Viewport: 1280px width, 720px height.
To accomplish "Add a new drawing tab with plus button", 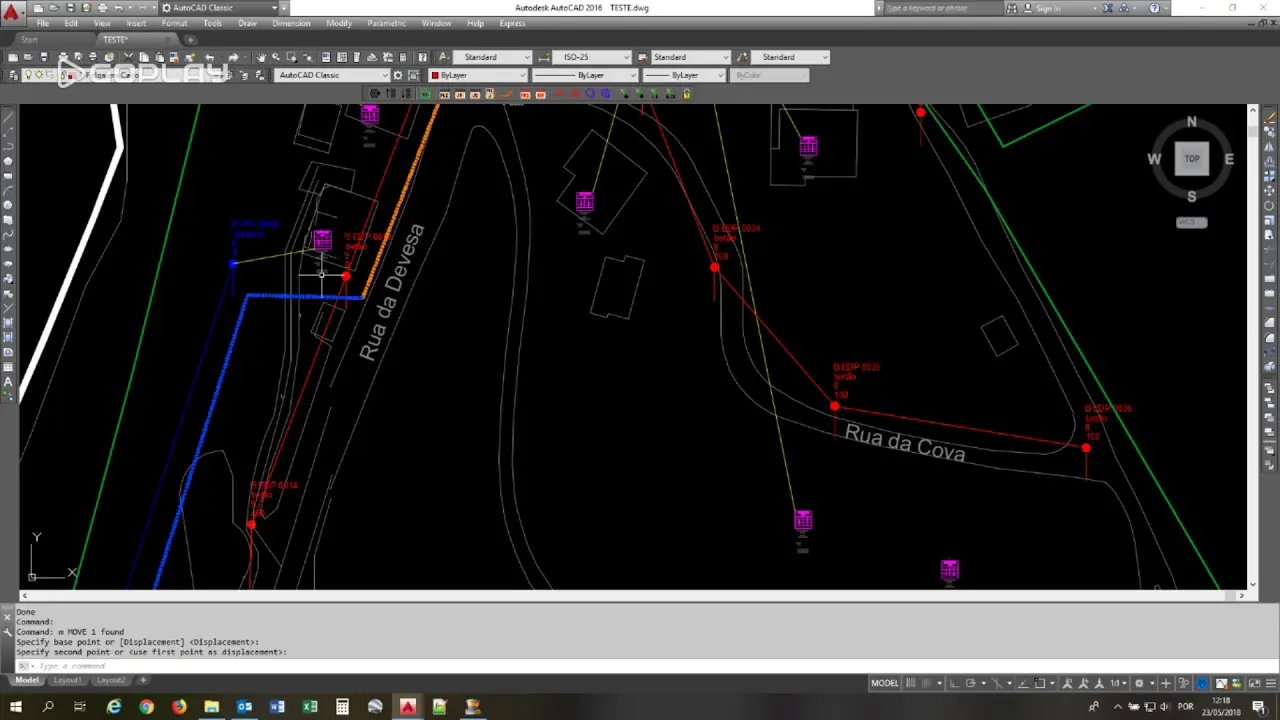I will (190, 40).
